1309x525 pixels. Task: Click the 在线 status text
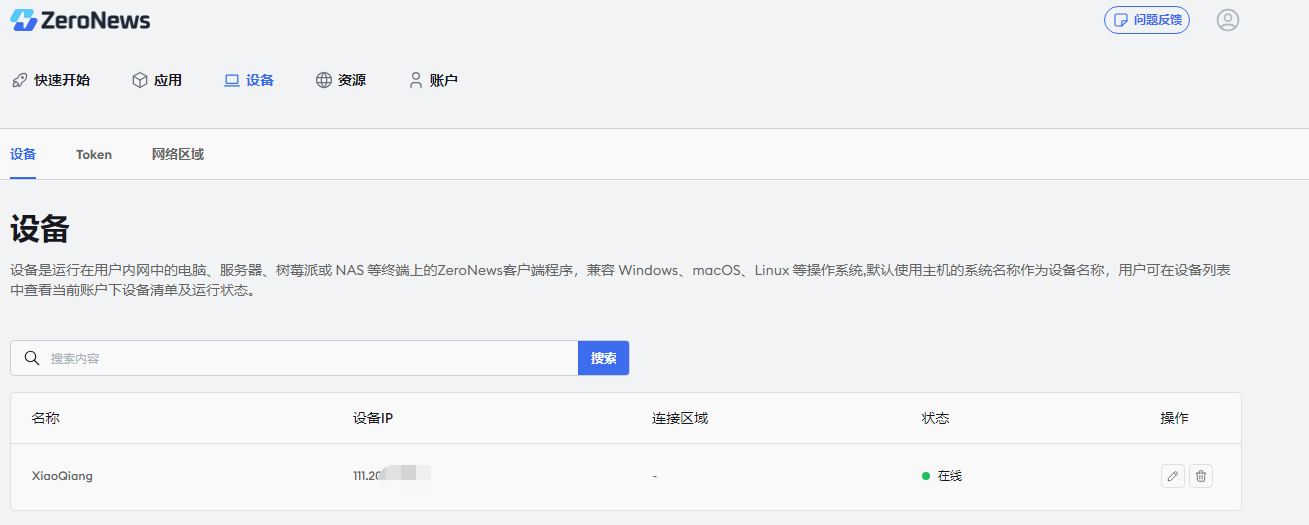[x=950, y=476]
